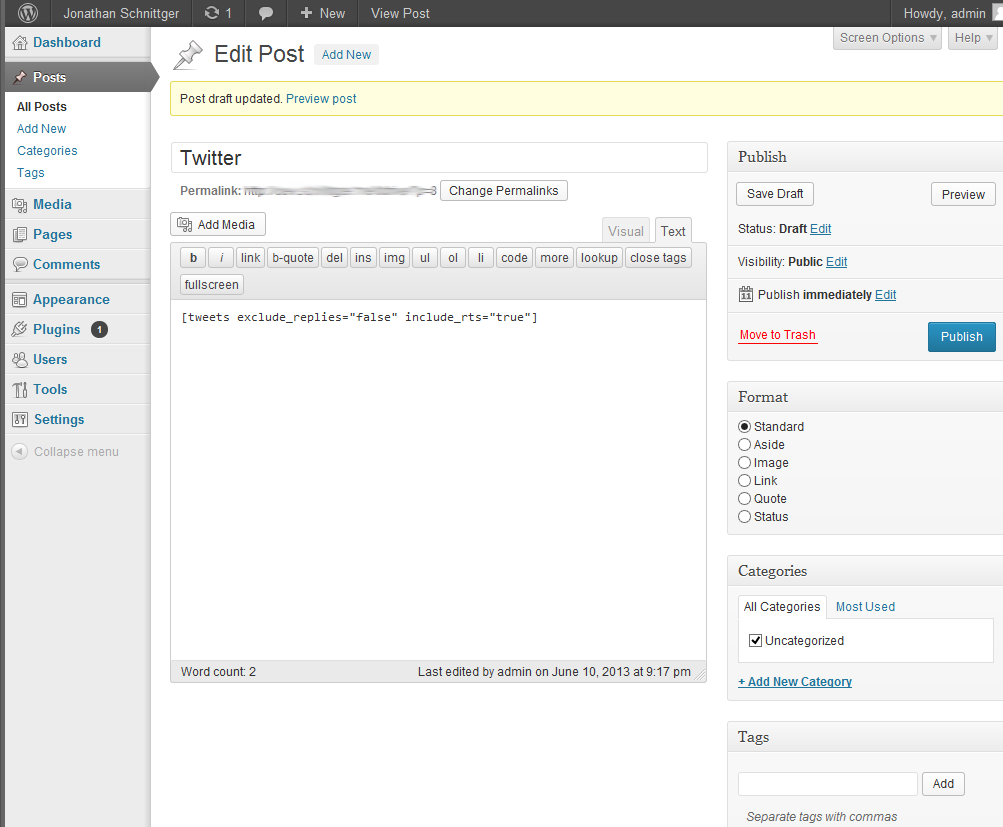The image size is (1003, 827).
Task: Select the Status post format
Action: 745,516
